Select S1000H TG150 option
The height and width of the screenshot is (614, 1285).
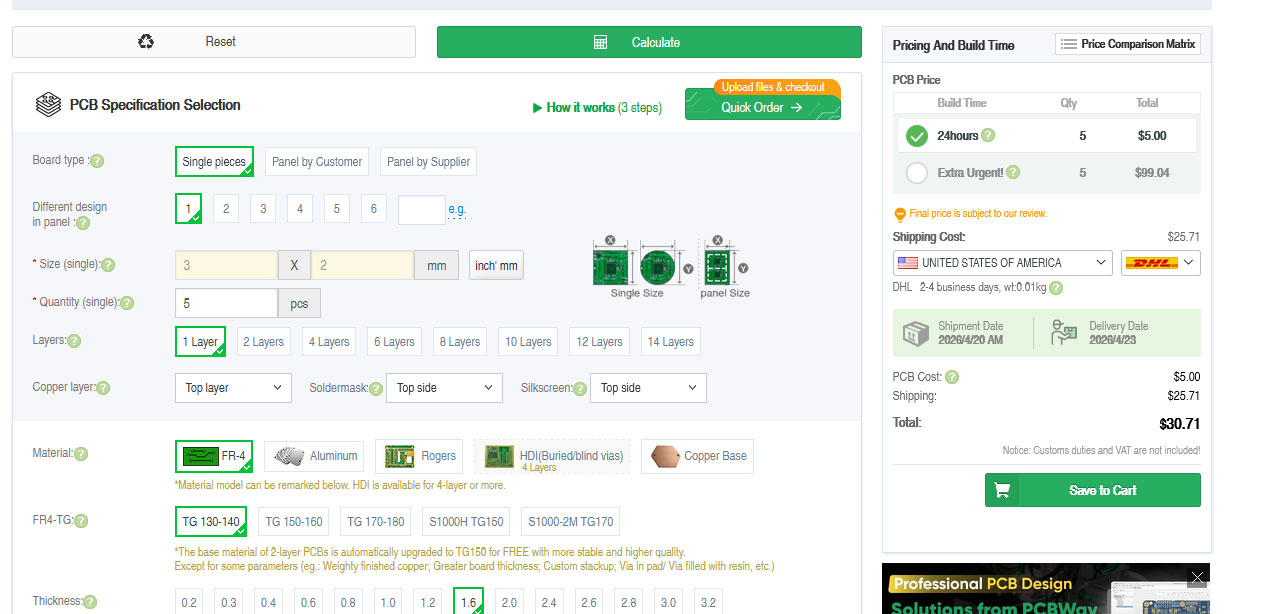pyautogui.click(x=467, y=522)
